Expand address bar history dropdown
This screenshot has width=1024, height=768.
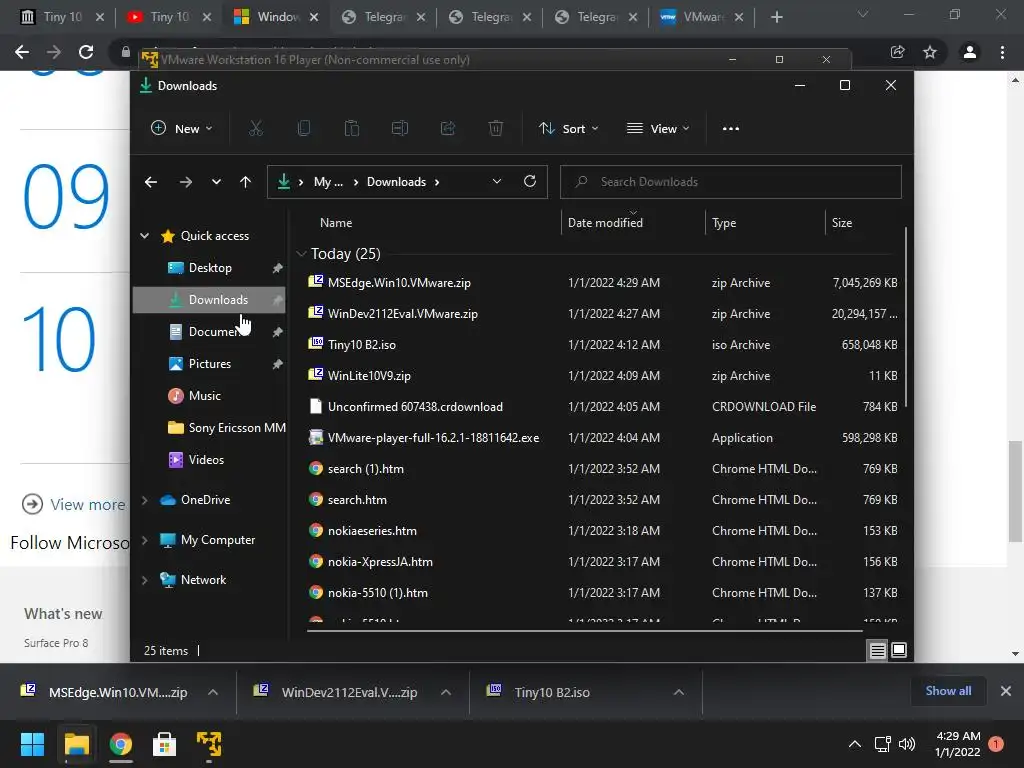pyautogui.click(x=497, y=182)
